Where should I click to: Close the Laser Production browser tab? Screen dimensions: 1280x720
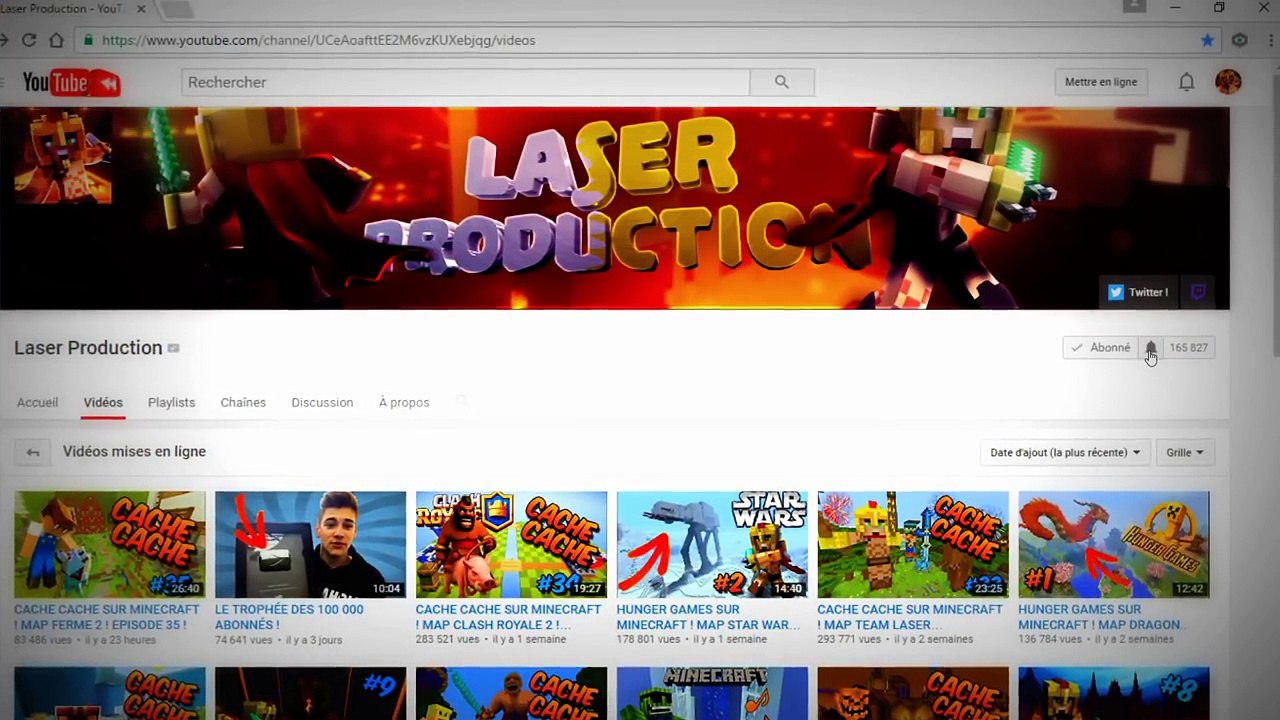[141, 9]
